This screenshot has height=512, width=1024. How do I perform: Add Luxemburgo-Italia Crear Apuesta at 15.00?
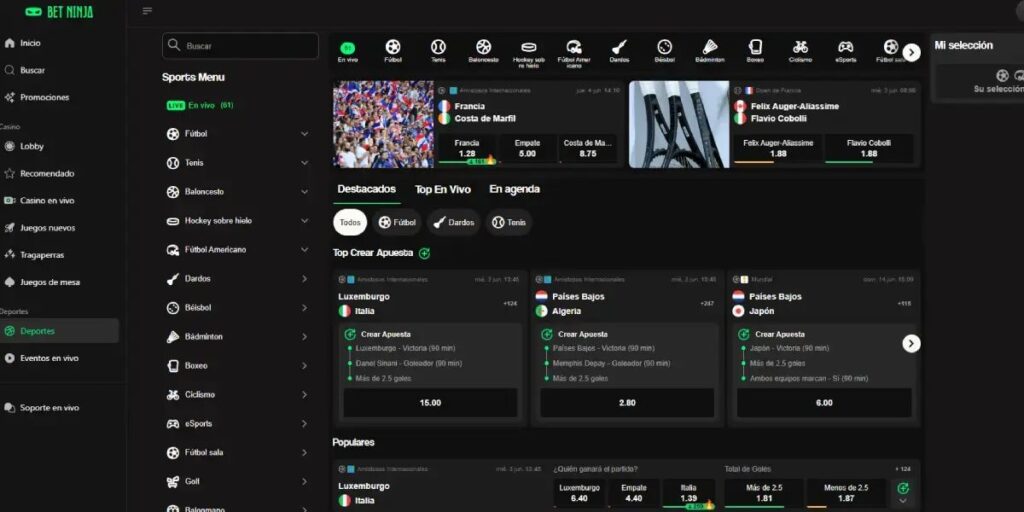click(x=430, y=403)
